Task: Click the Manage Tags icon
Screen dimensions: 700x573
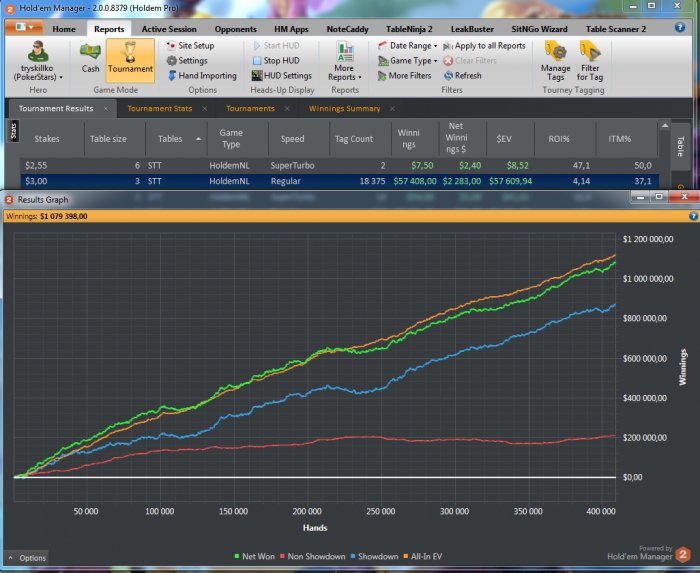Action: click(555, 58)
